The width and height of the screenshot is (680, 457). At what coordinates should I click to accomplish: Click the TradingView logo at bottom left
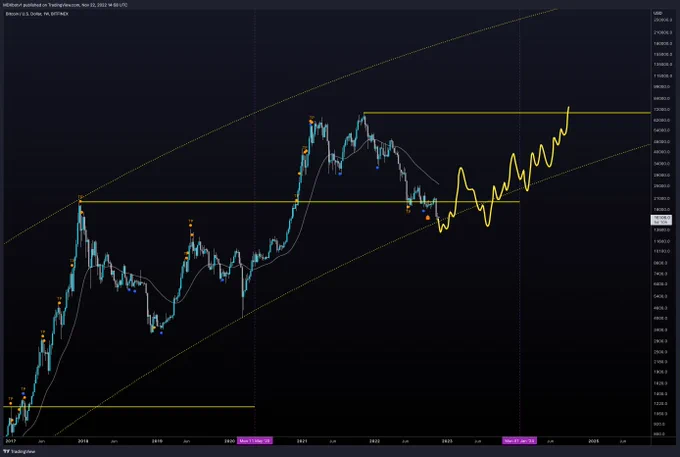(x=19, y=452)
